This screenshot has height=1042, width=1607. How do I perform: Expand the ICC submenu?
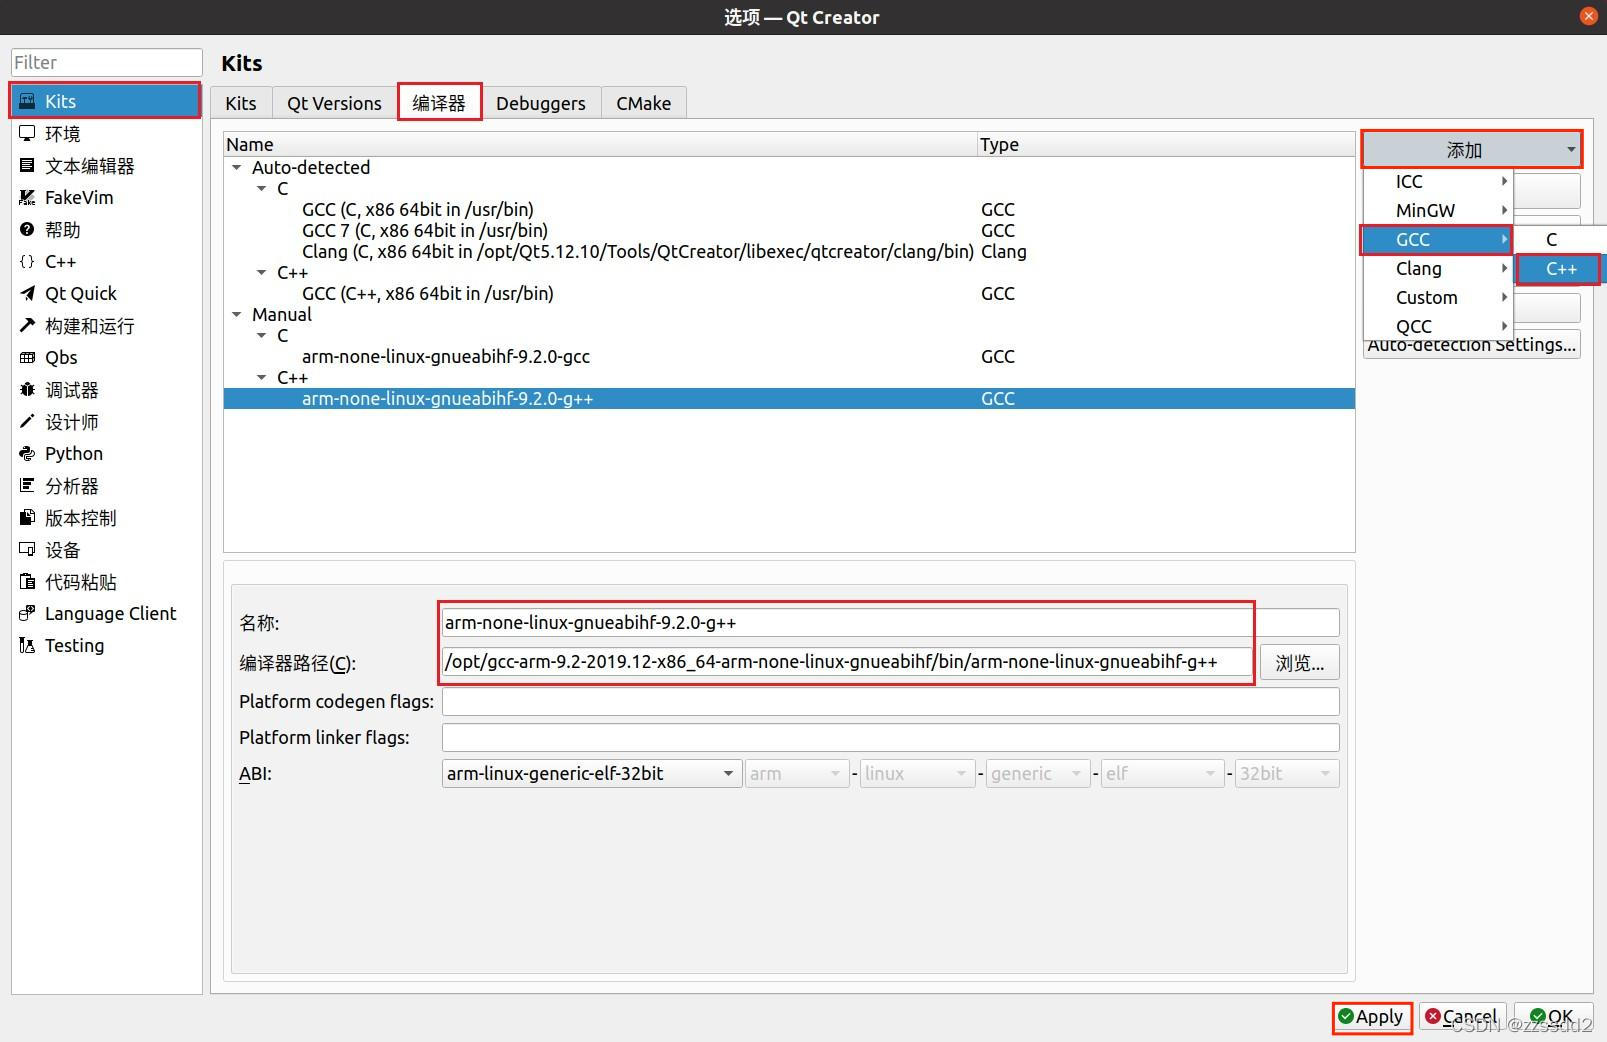click(x=1438, y=181)
